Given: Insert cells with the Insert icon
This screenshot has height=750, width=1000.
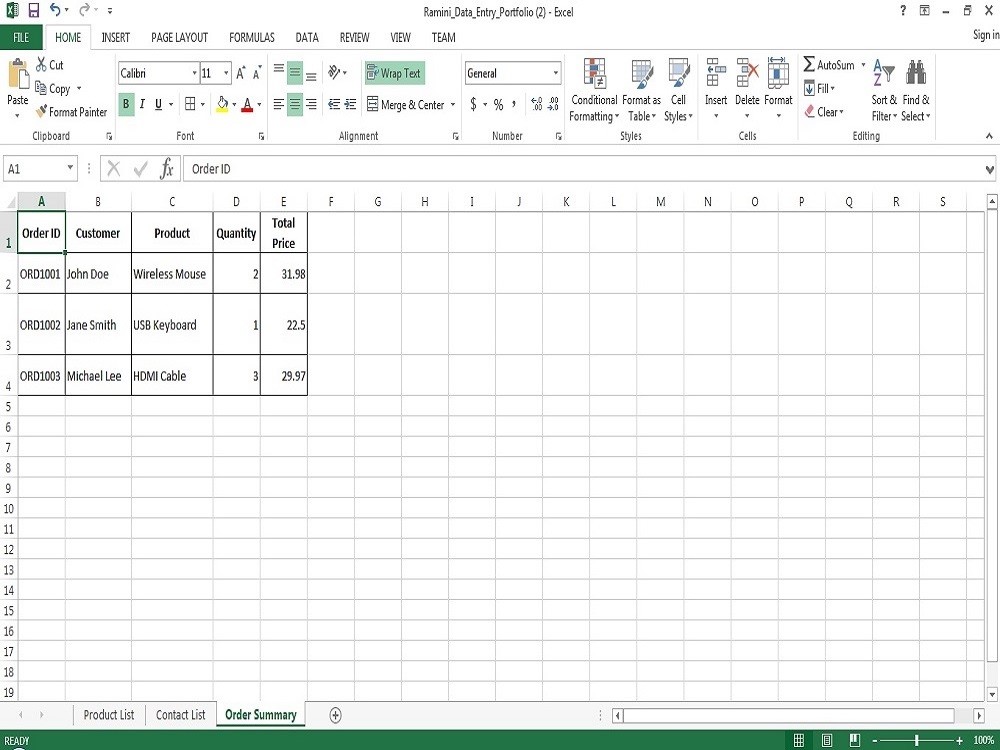Looking at the screenshot, I should (716, 72).
